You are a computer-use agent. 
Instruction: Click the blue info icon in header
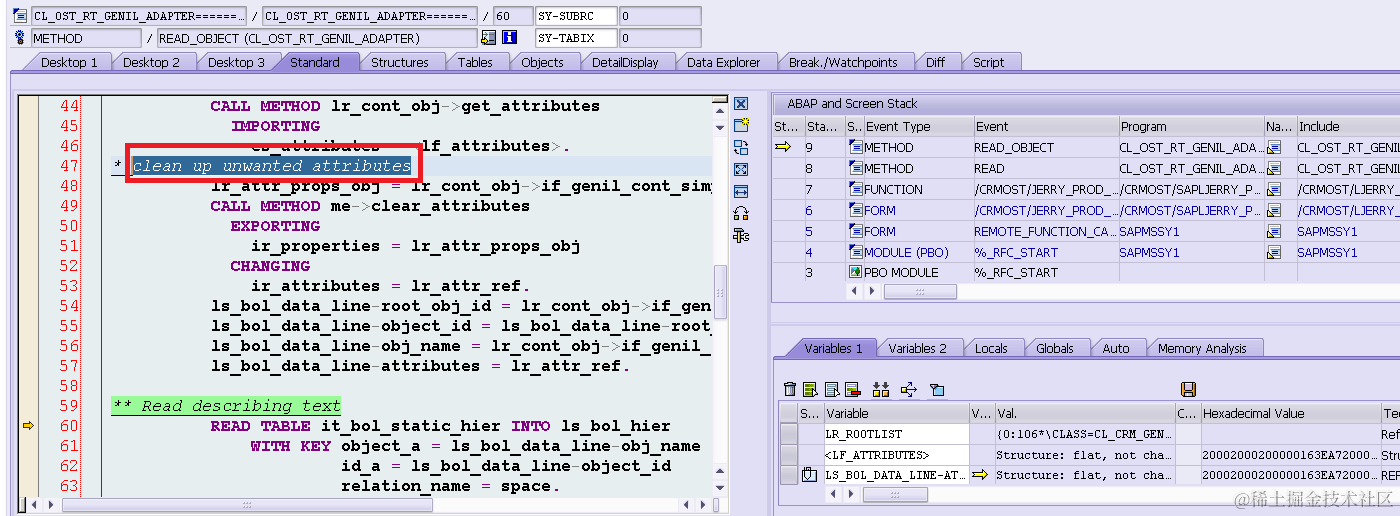(509, 38)
